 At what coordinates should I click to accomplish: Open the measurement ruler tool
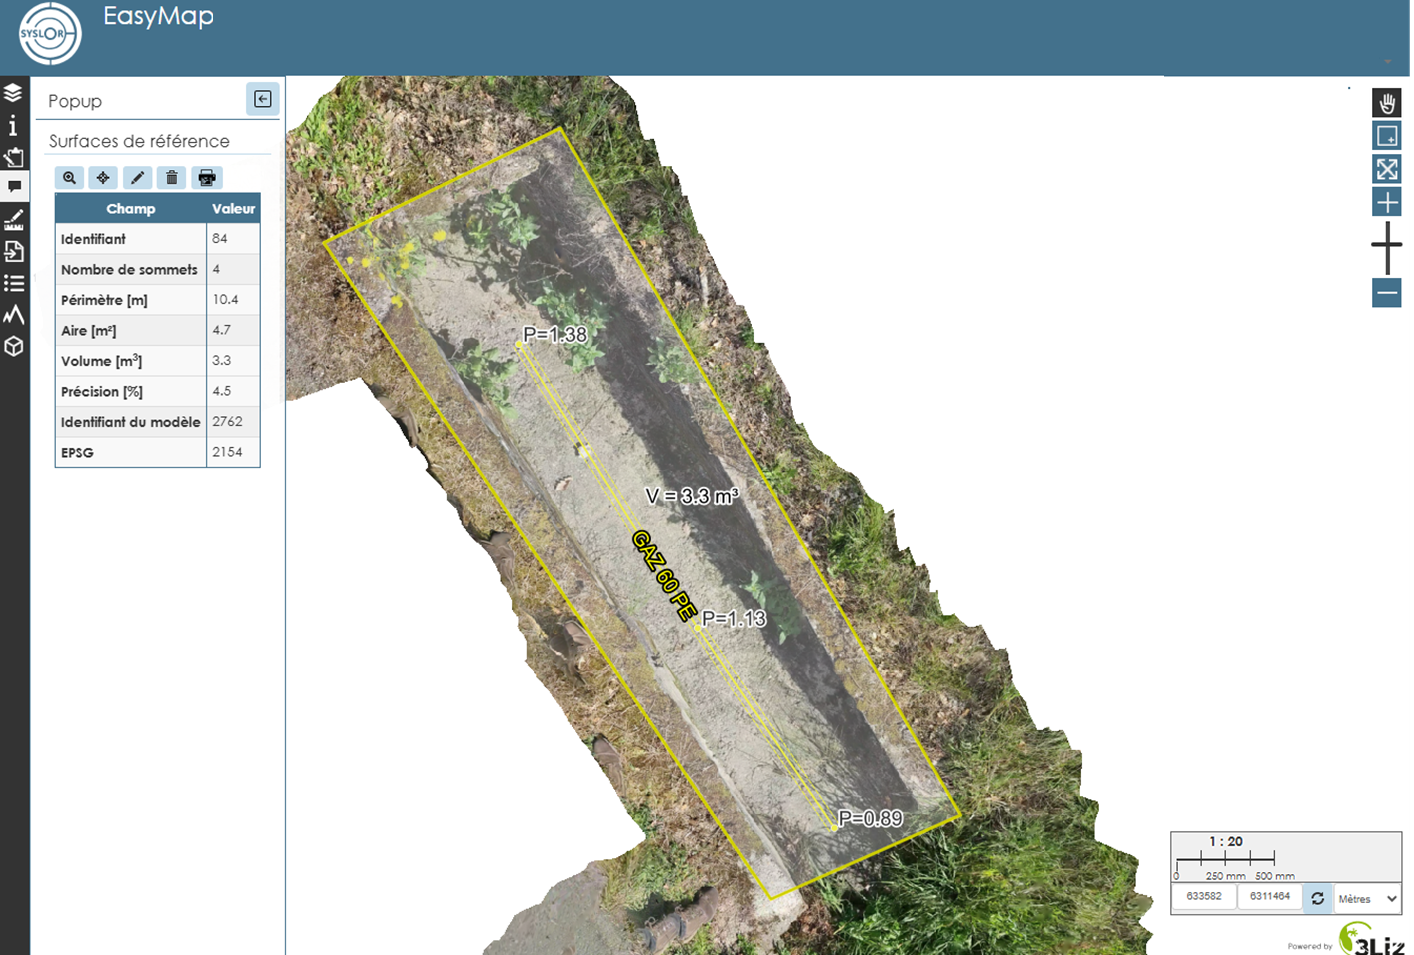click(14, 219)
